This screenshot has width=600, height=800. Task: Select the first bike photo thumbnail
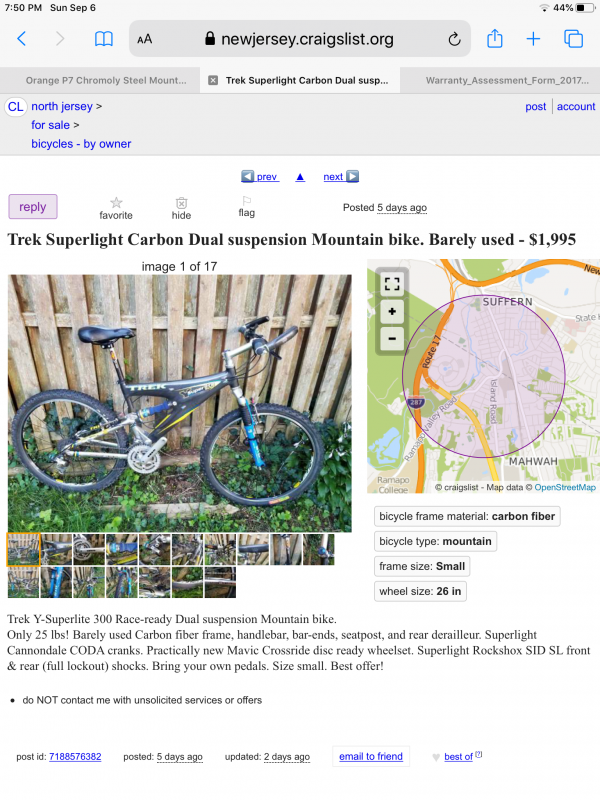[x=24, y=549]
